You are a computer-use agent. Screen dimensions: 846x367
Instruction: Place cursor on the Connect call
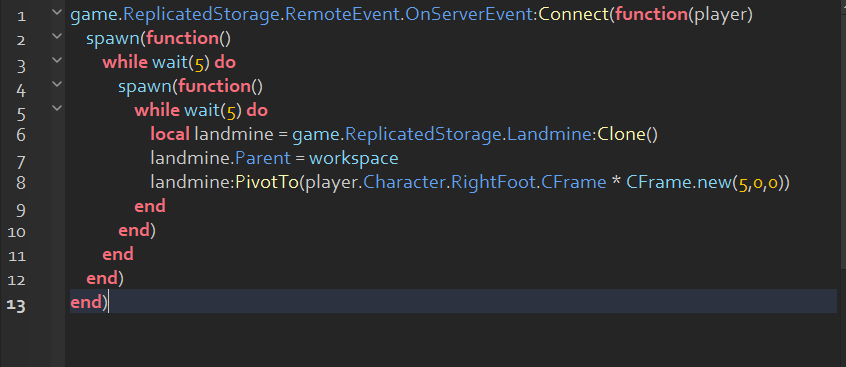point(574,15)
